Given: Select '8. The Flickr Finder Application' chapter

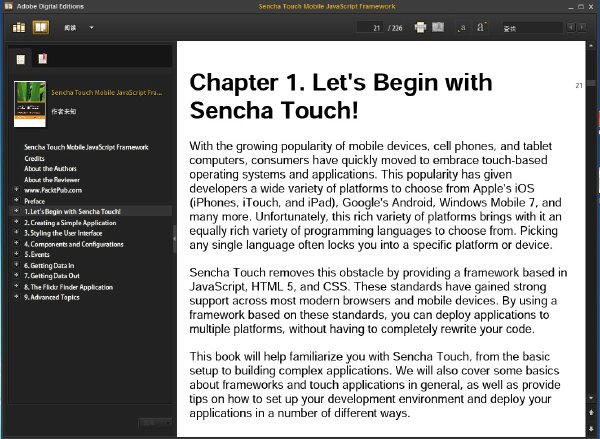Looking at the screenshot, I should tap(68, 287).
